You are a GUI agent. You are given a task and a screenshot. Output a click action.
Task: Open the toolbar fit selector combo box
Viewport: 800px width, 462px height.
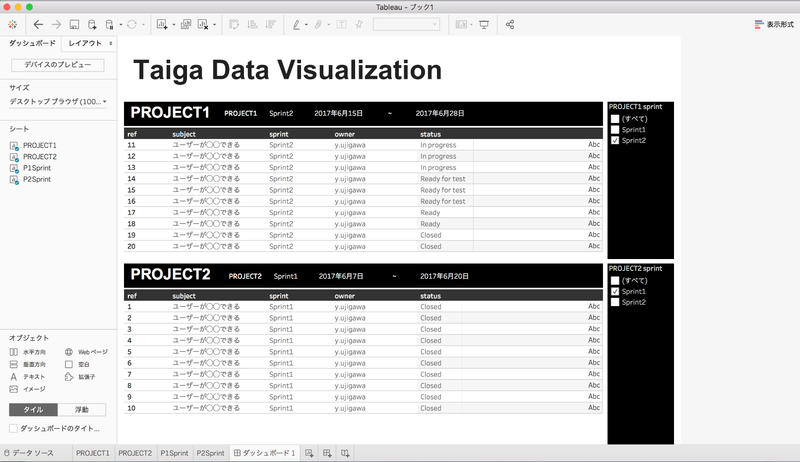point(406,24)
